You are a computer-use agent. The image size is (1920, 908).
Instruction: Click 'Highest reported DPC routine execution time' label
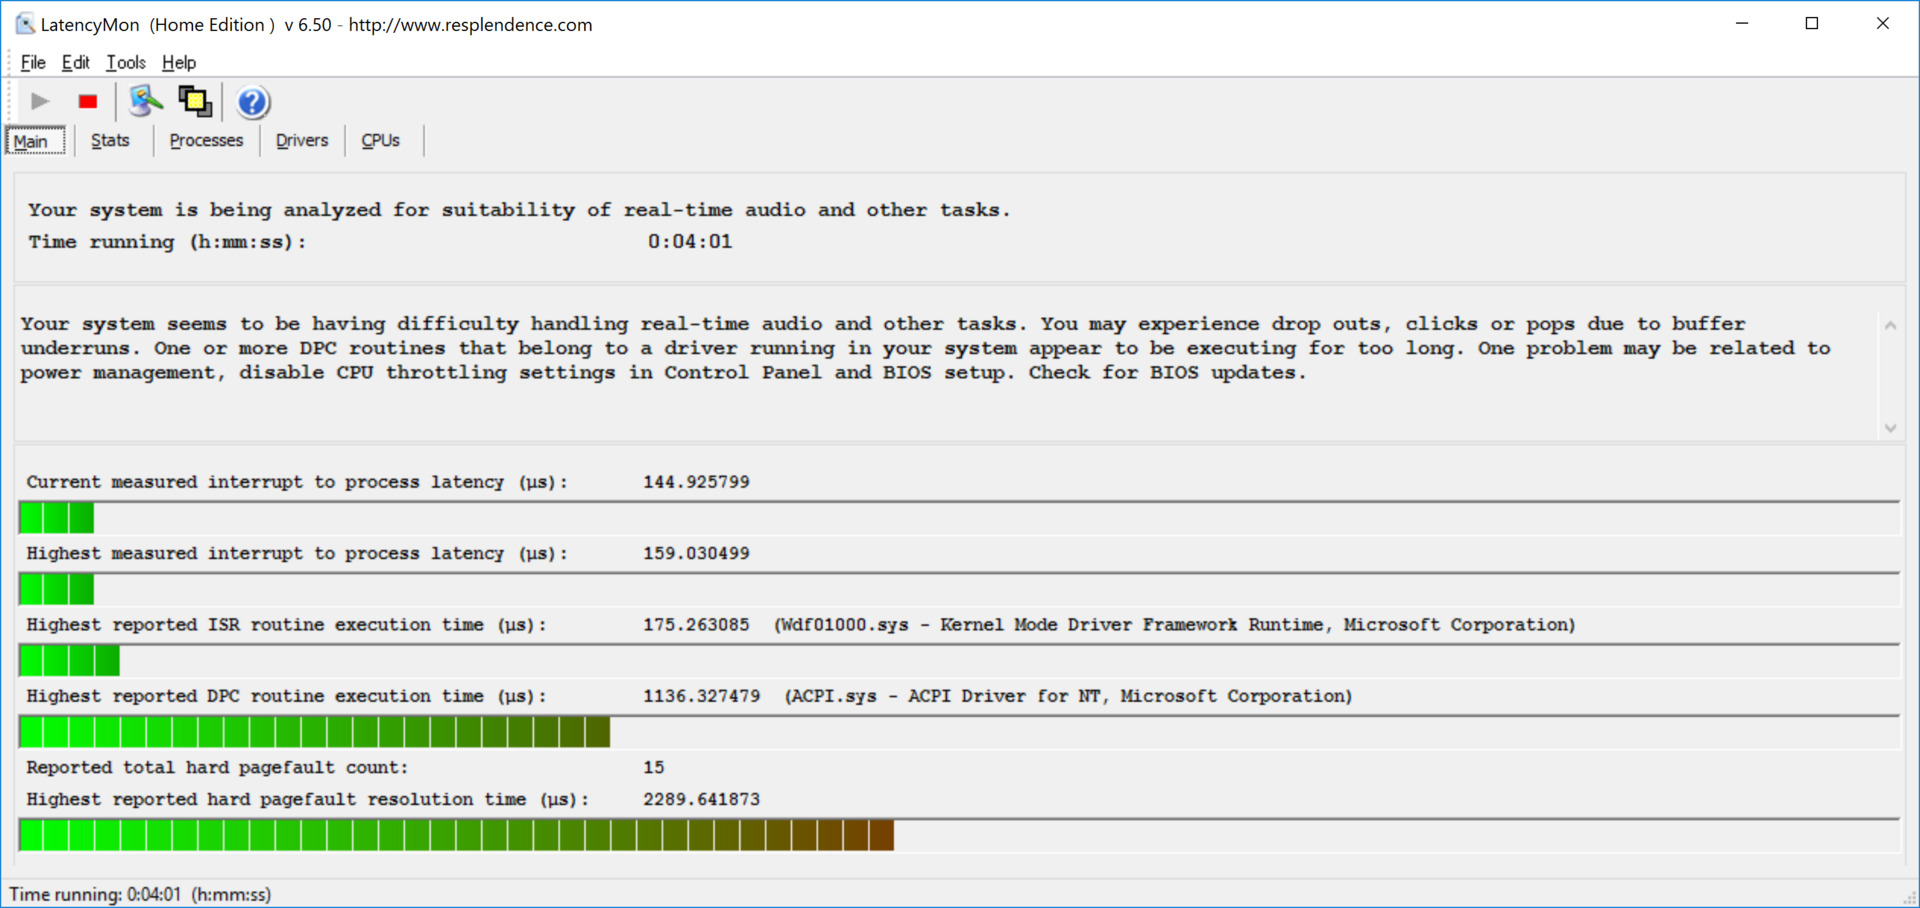coord(286,696)
